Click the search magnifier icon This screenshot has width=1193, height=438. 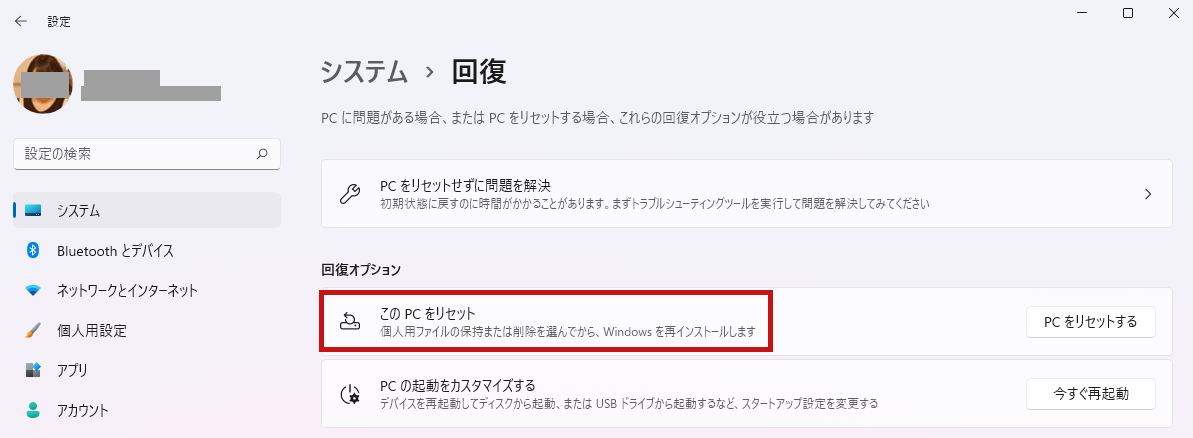coord(262,154)
